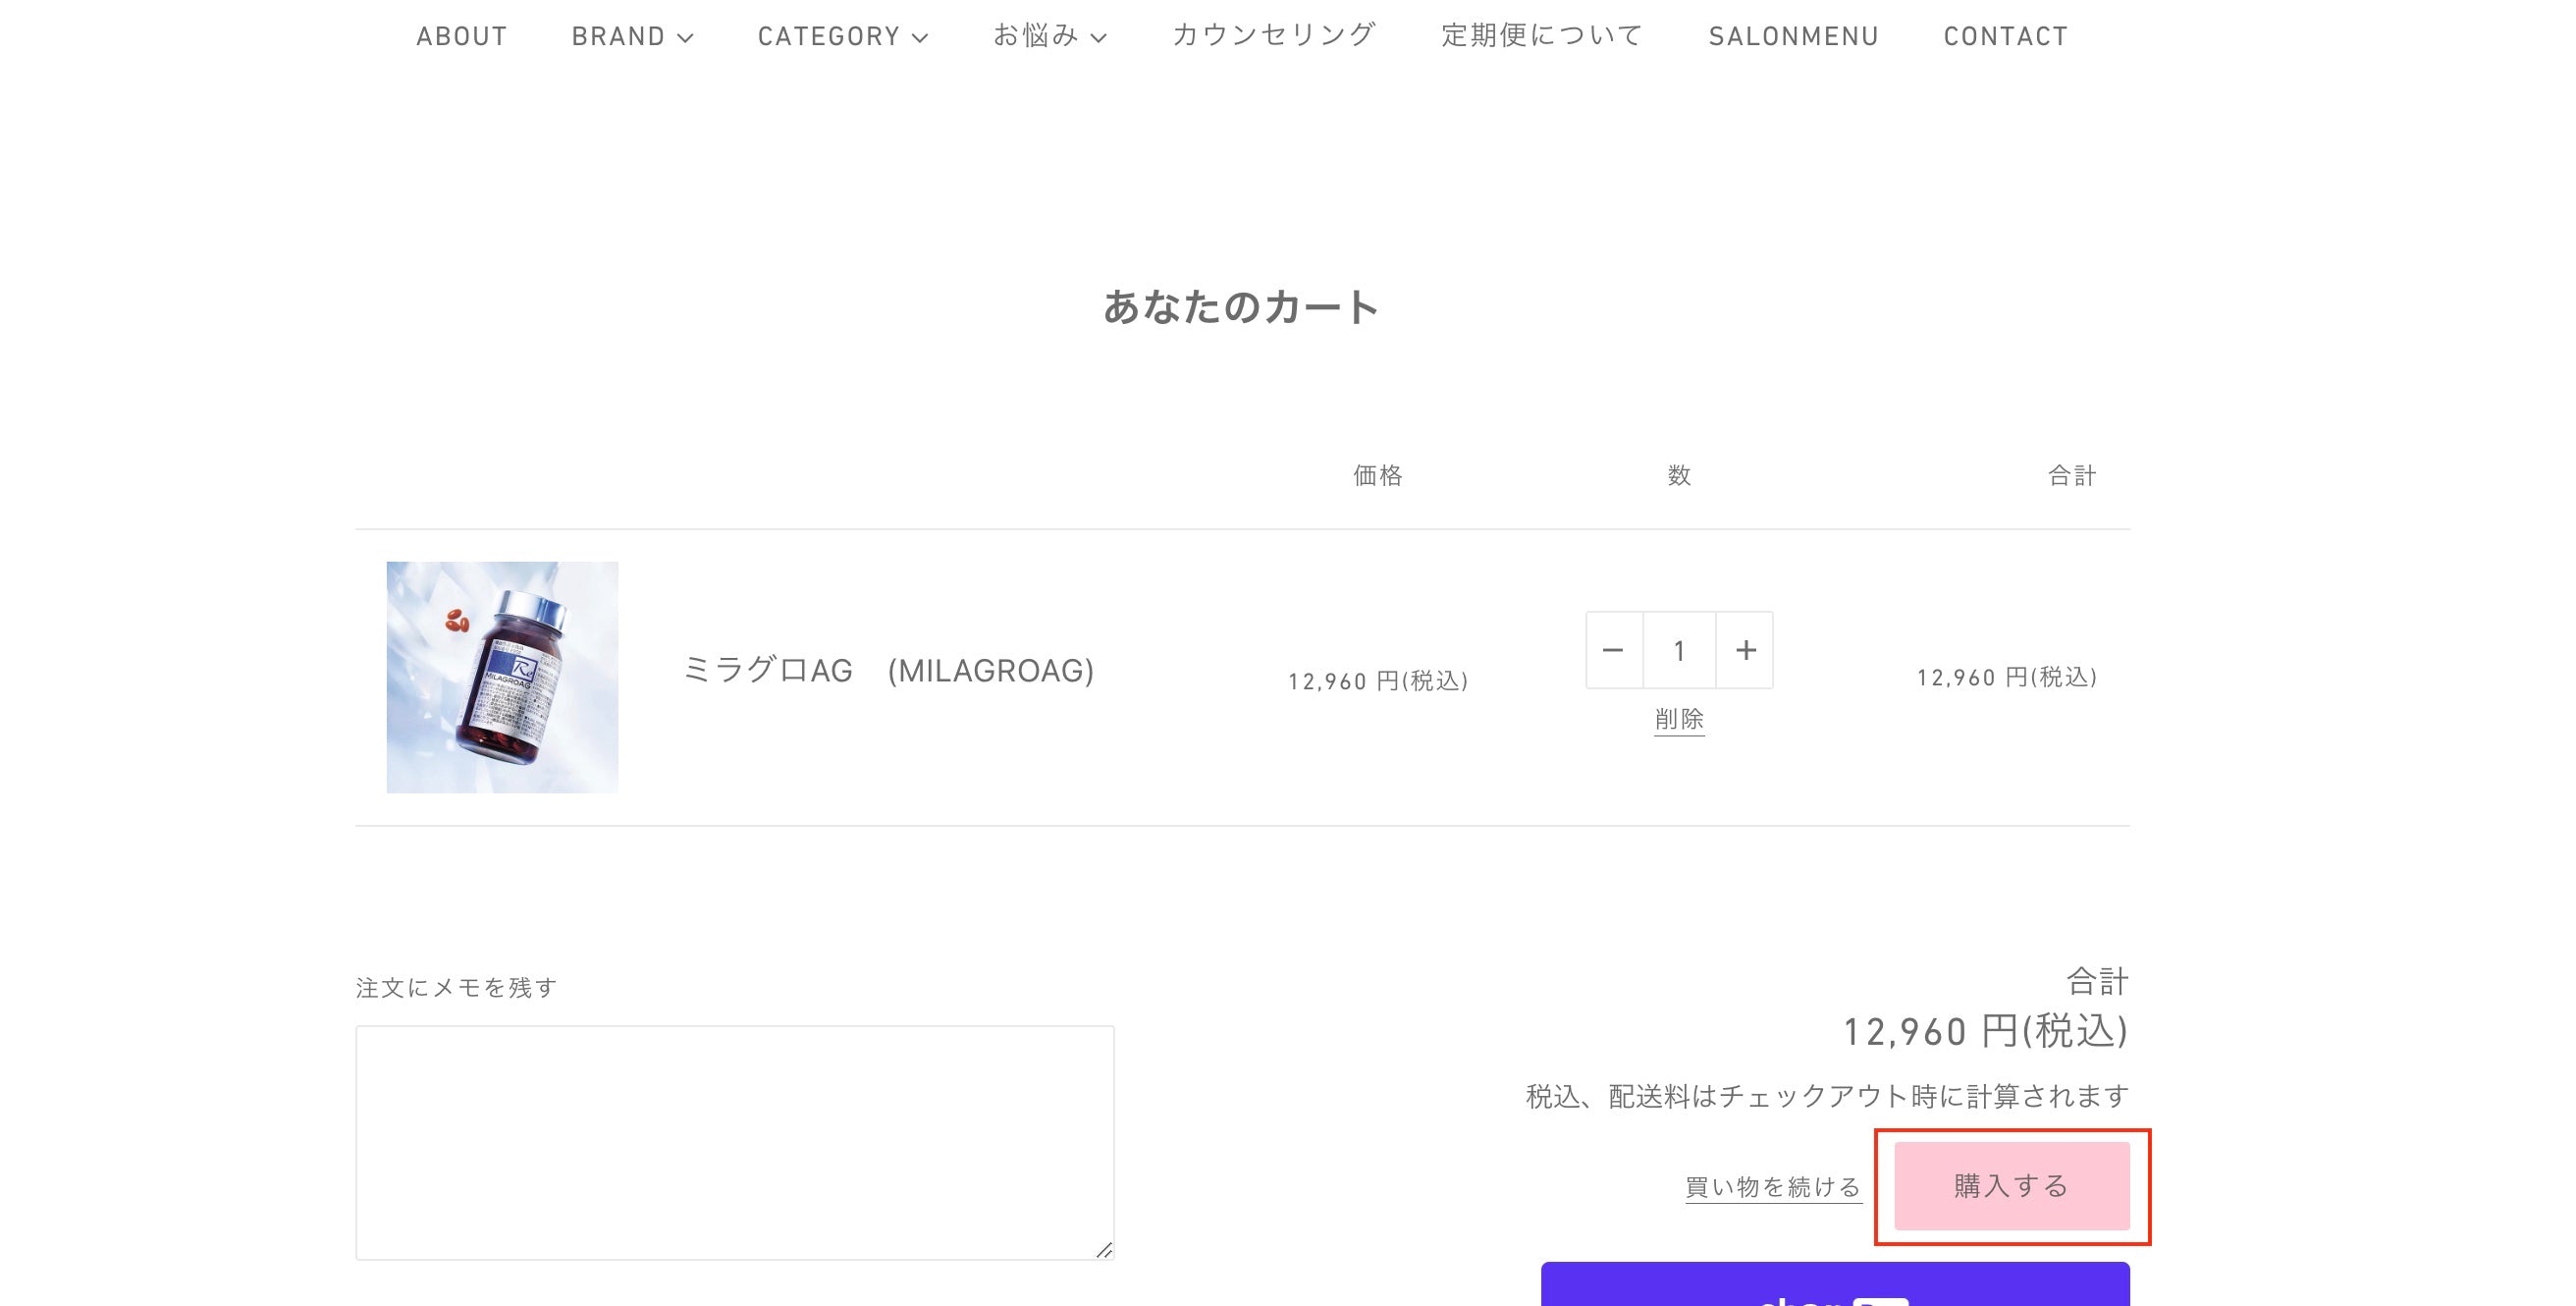
Task: Open the CONTACT page
Action: 2005,36
